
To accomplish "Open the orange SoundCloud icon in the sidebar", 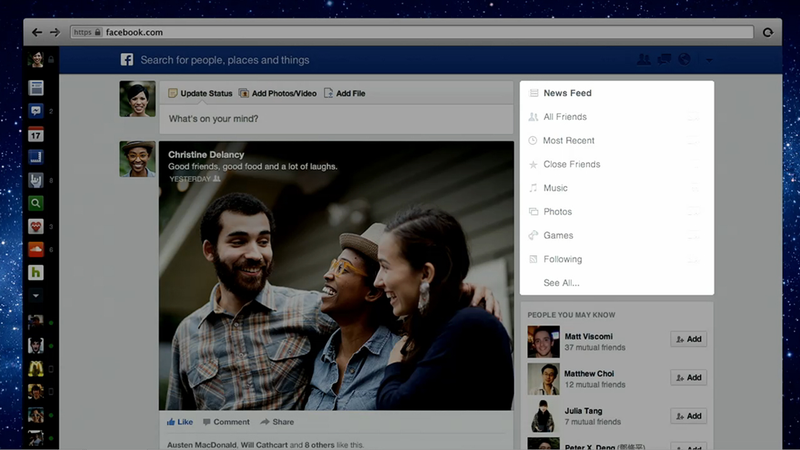I will pyautogui.click(x=36, y=249).
